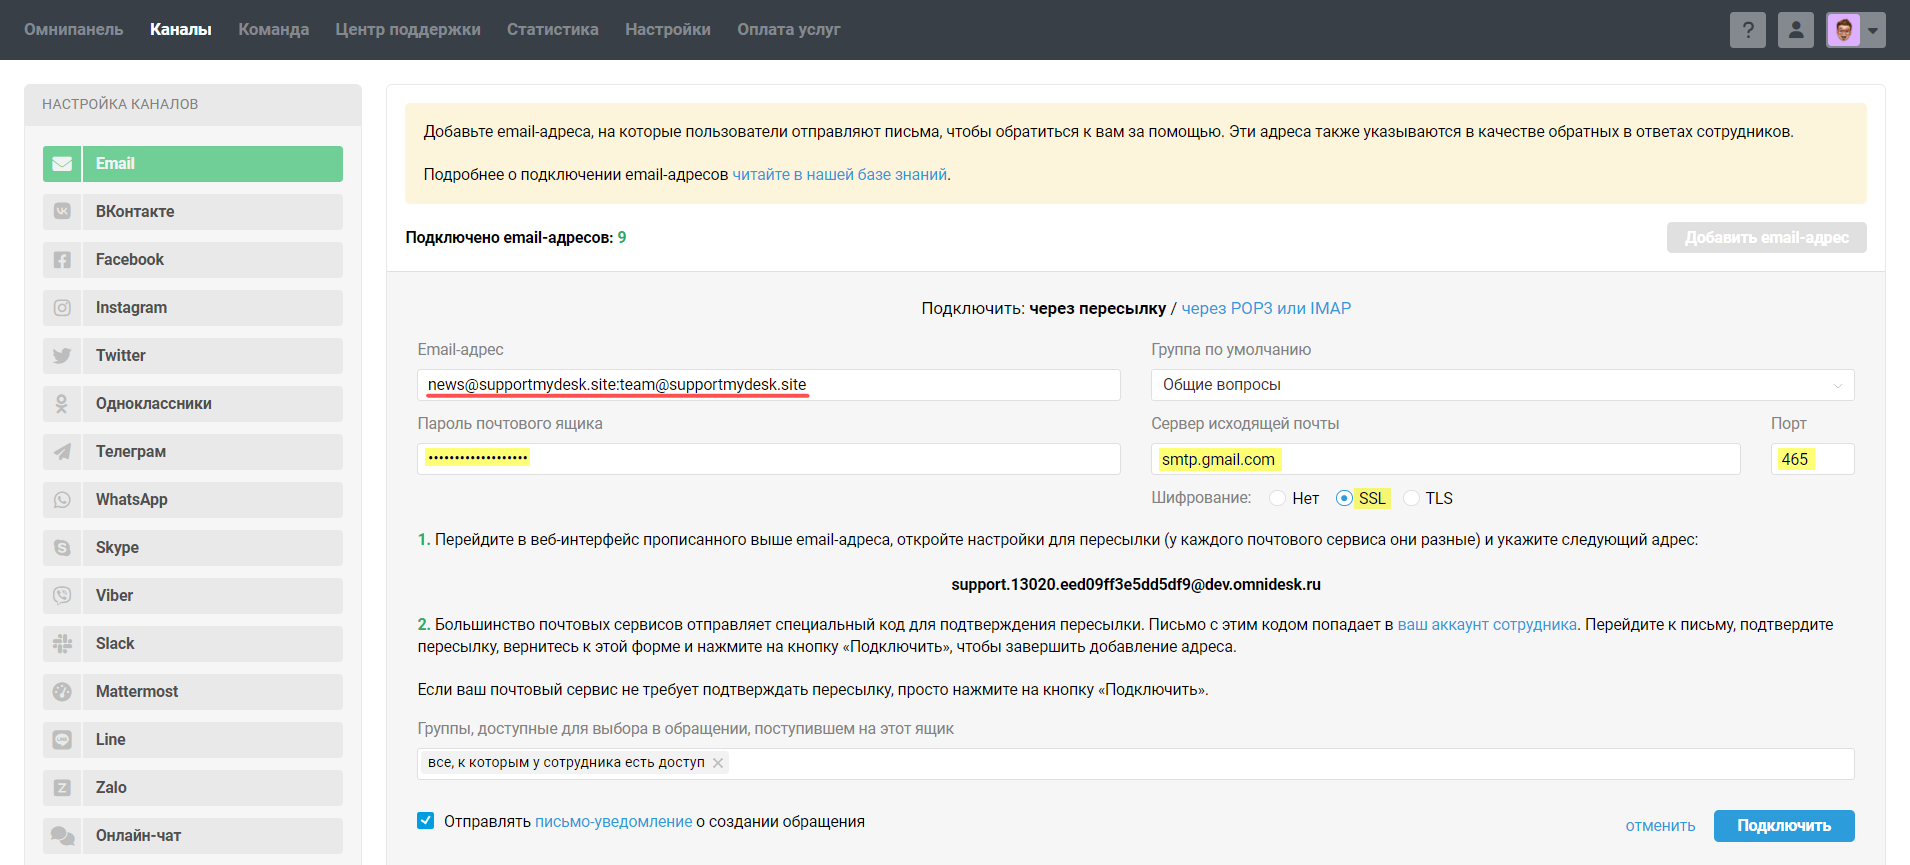Open the user avatar dropdown menu

click(1856, 30)
